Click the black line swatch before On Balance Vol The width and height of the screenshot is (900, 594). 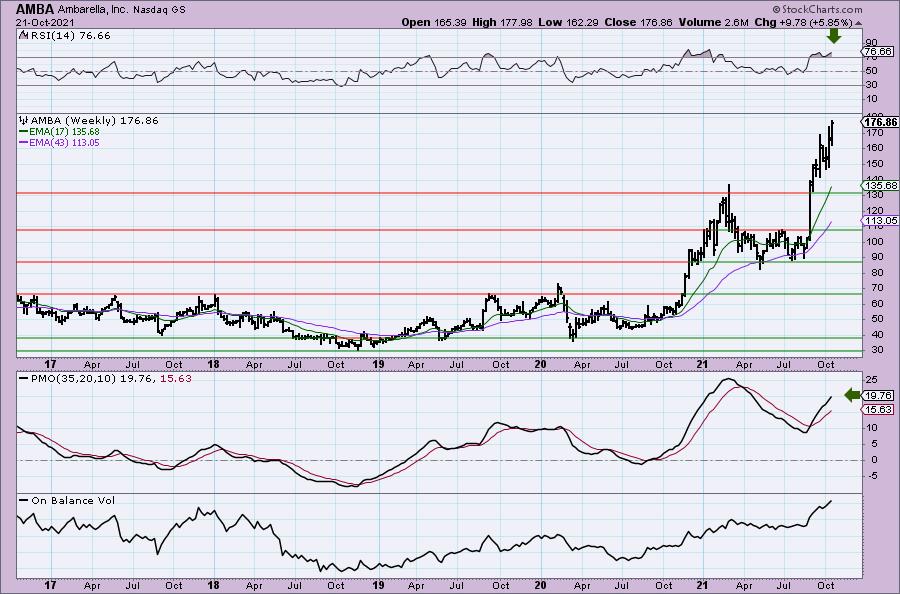pos(24,500)
